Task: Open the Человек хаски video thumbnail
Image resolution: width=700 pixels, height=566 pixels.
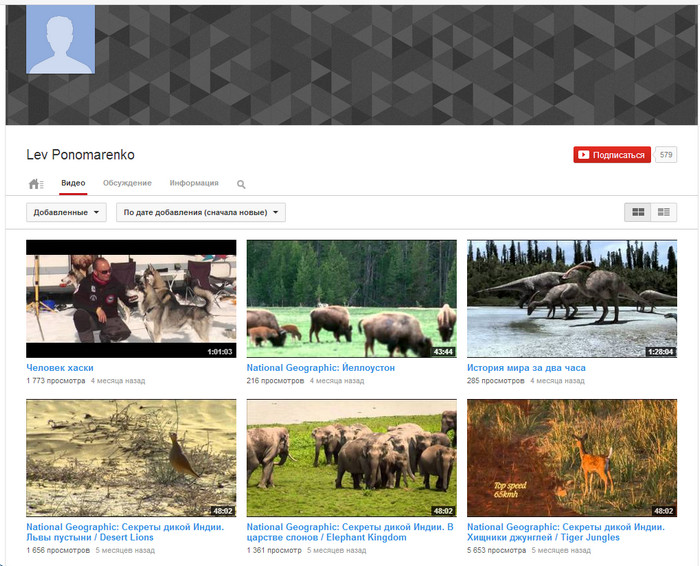Action: tap(131, 299)
